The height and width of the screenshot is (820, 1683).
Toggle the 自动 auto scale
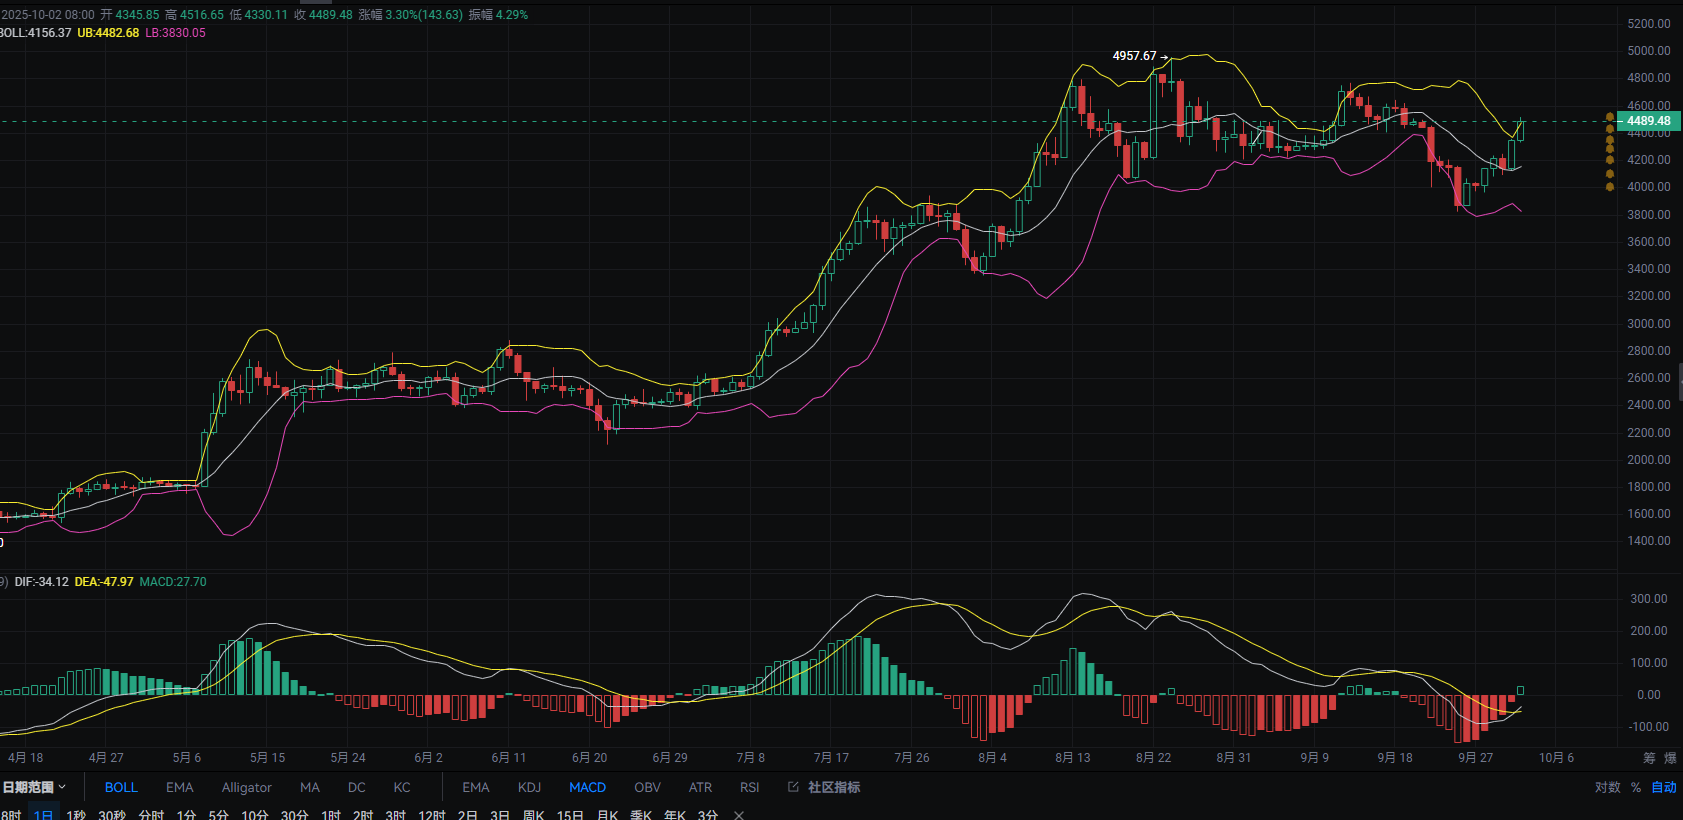coord(1663,787)
